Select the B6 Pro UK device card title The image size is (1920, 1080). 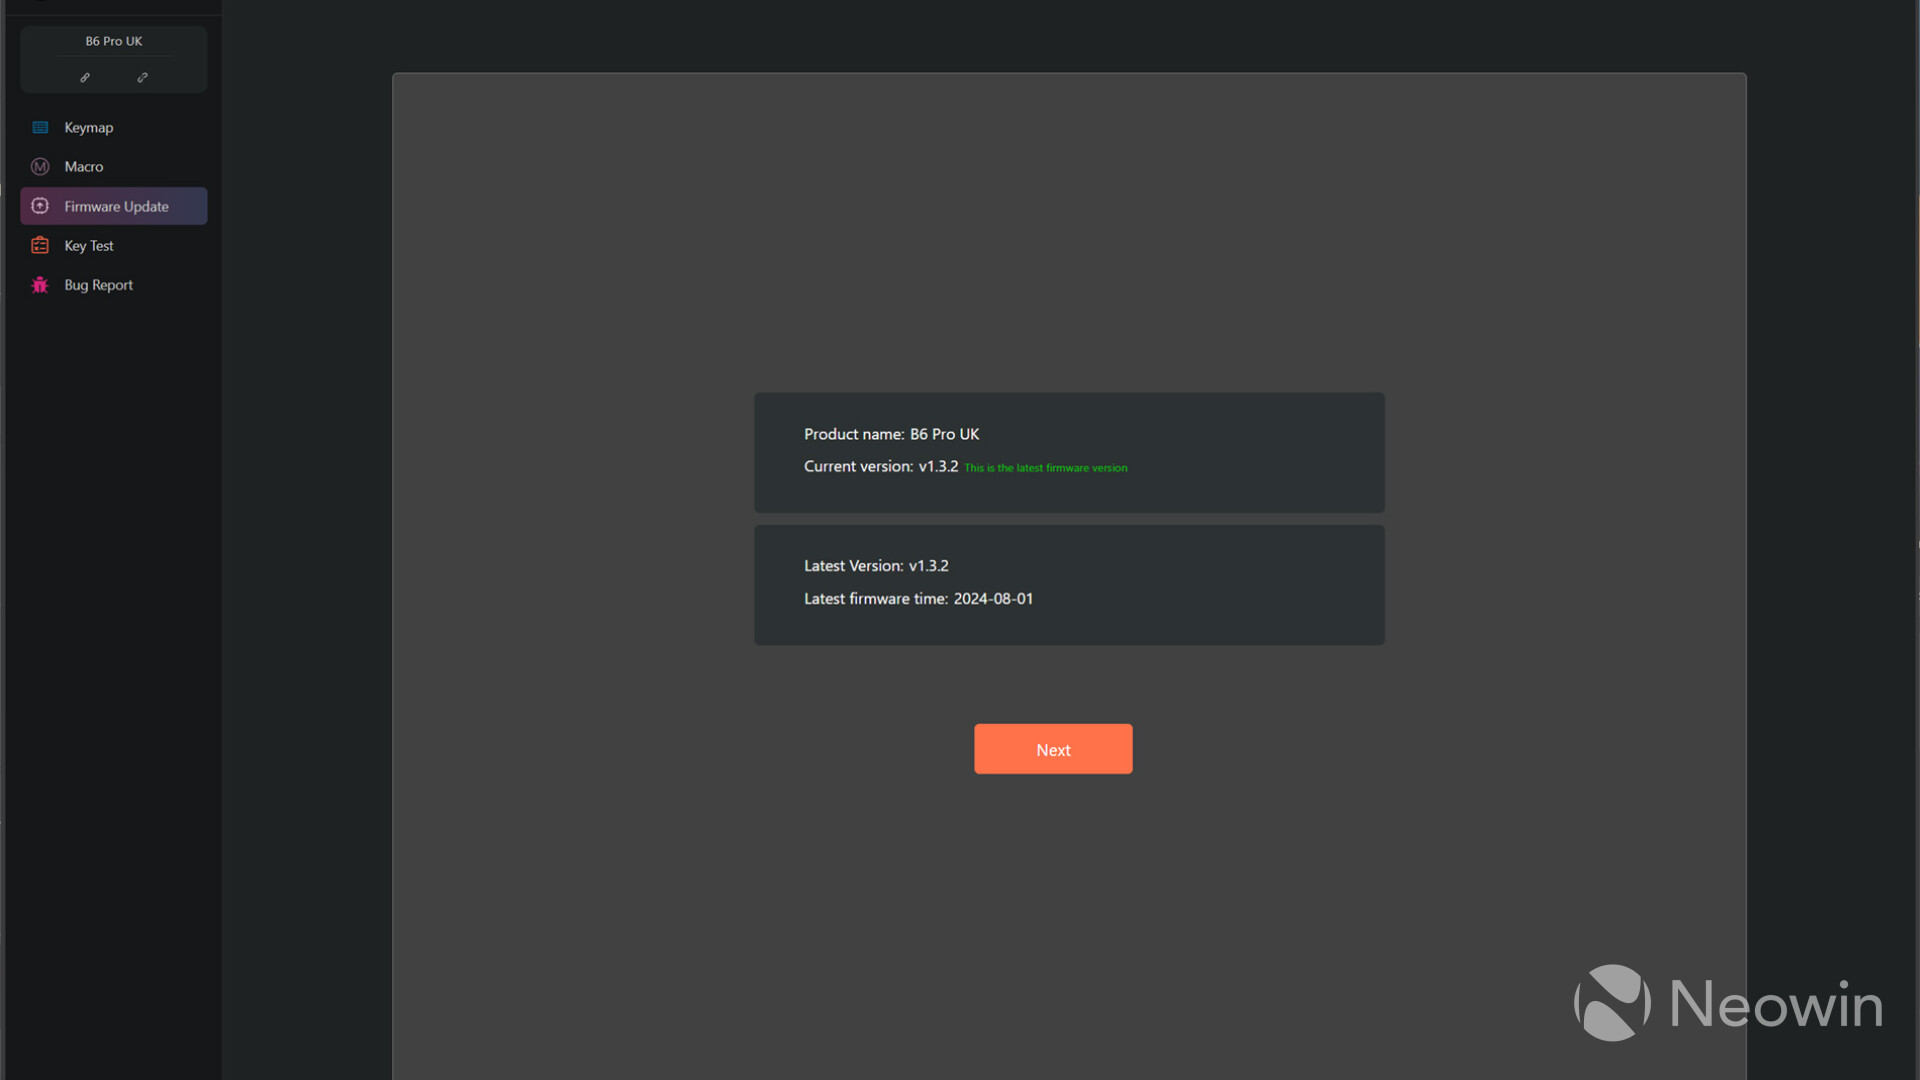click(114, 41)
